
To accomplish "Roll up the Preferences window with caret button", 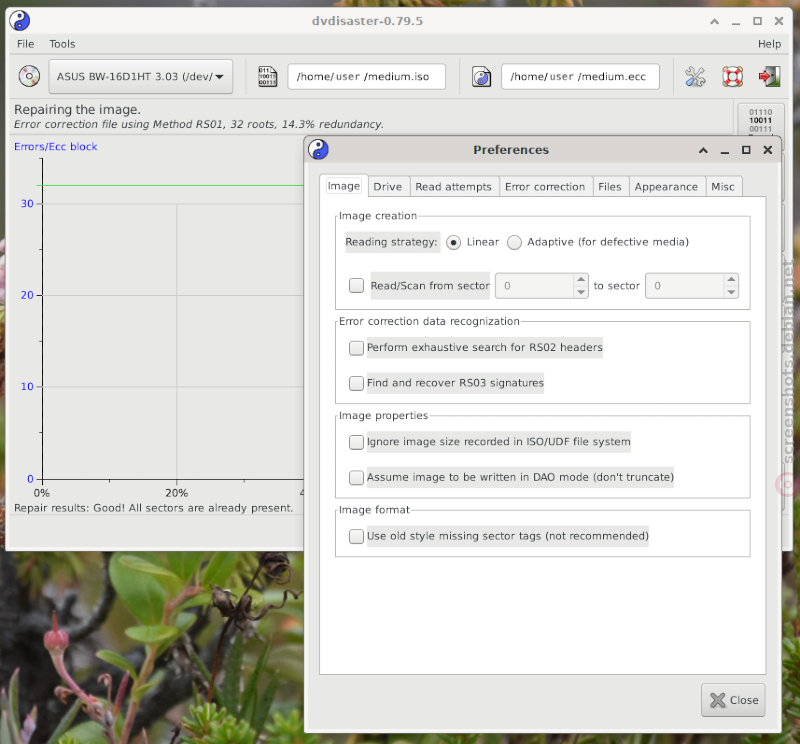I will (x=703, y=150).
